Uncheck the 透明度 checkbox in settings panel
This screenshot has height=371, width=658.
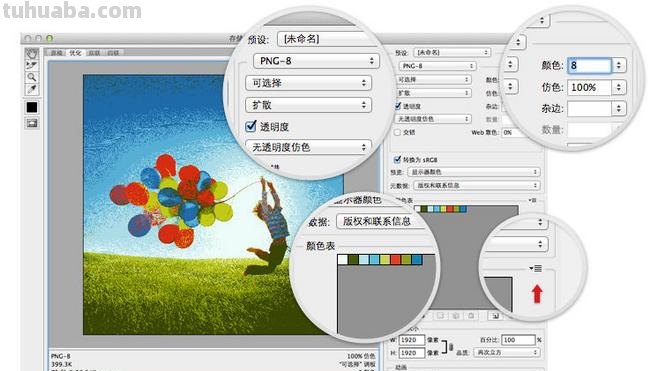pos(398,106)
